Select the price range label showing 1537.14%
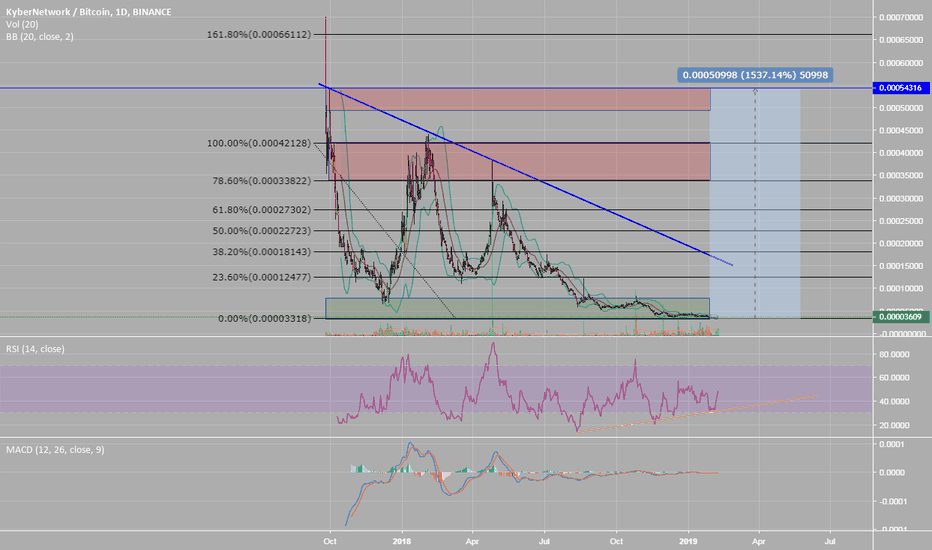 (x=755, y=75)
